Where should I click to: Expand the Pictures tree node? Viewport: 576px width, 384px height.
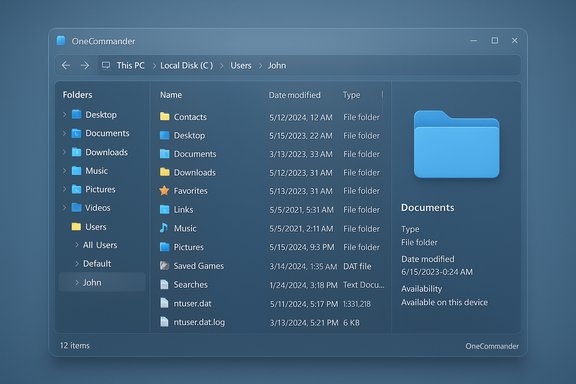[64, 189]
